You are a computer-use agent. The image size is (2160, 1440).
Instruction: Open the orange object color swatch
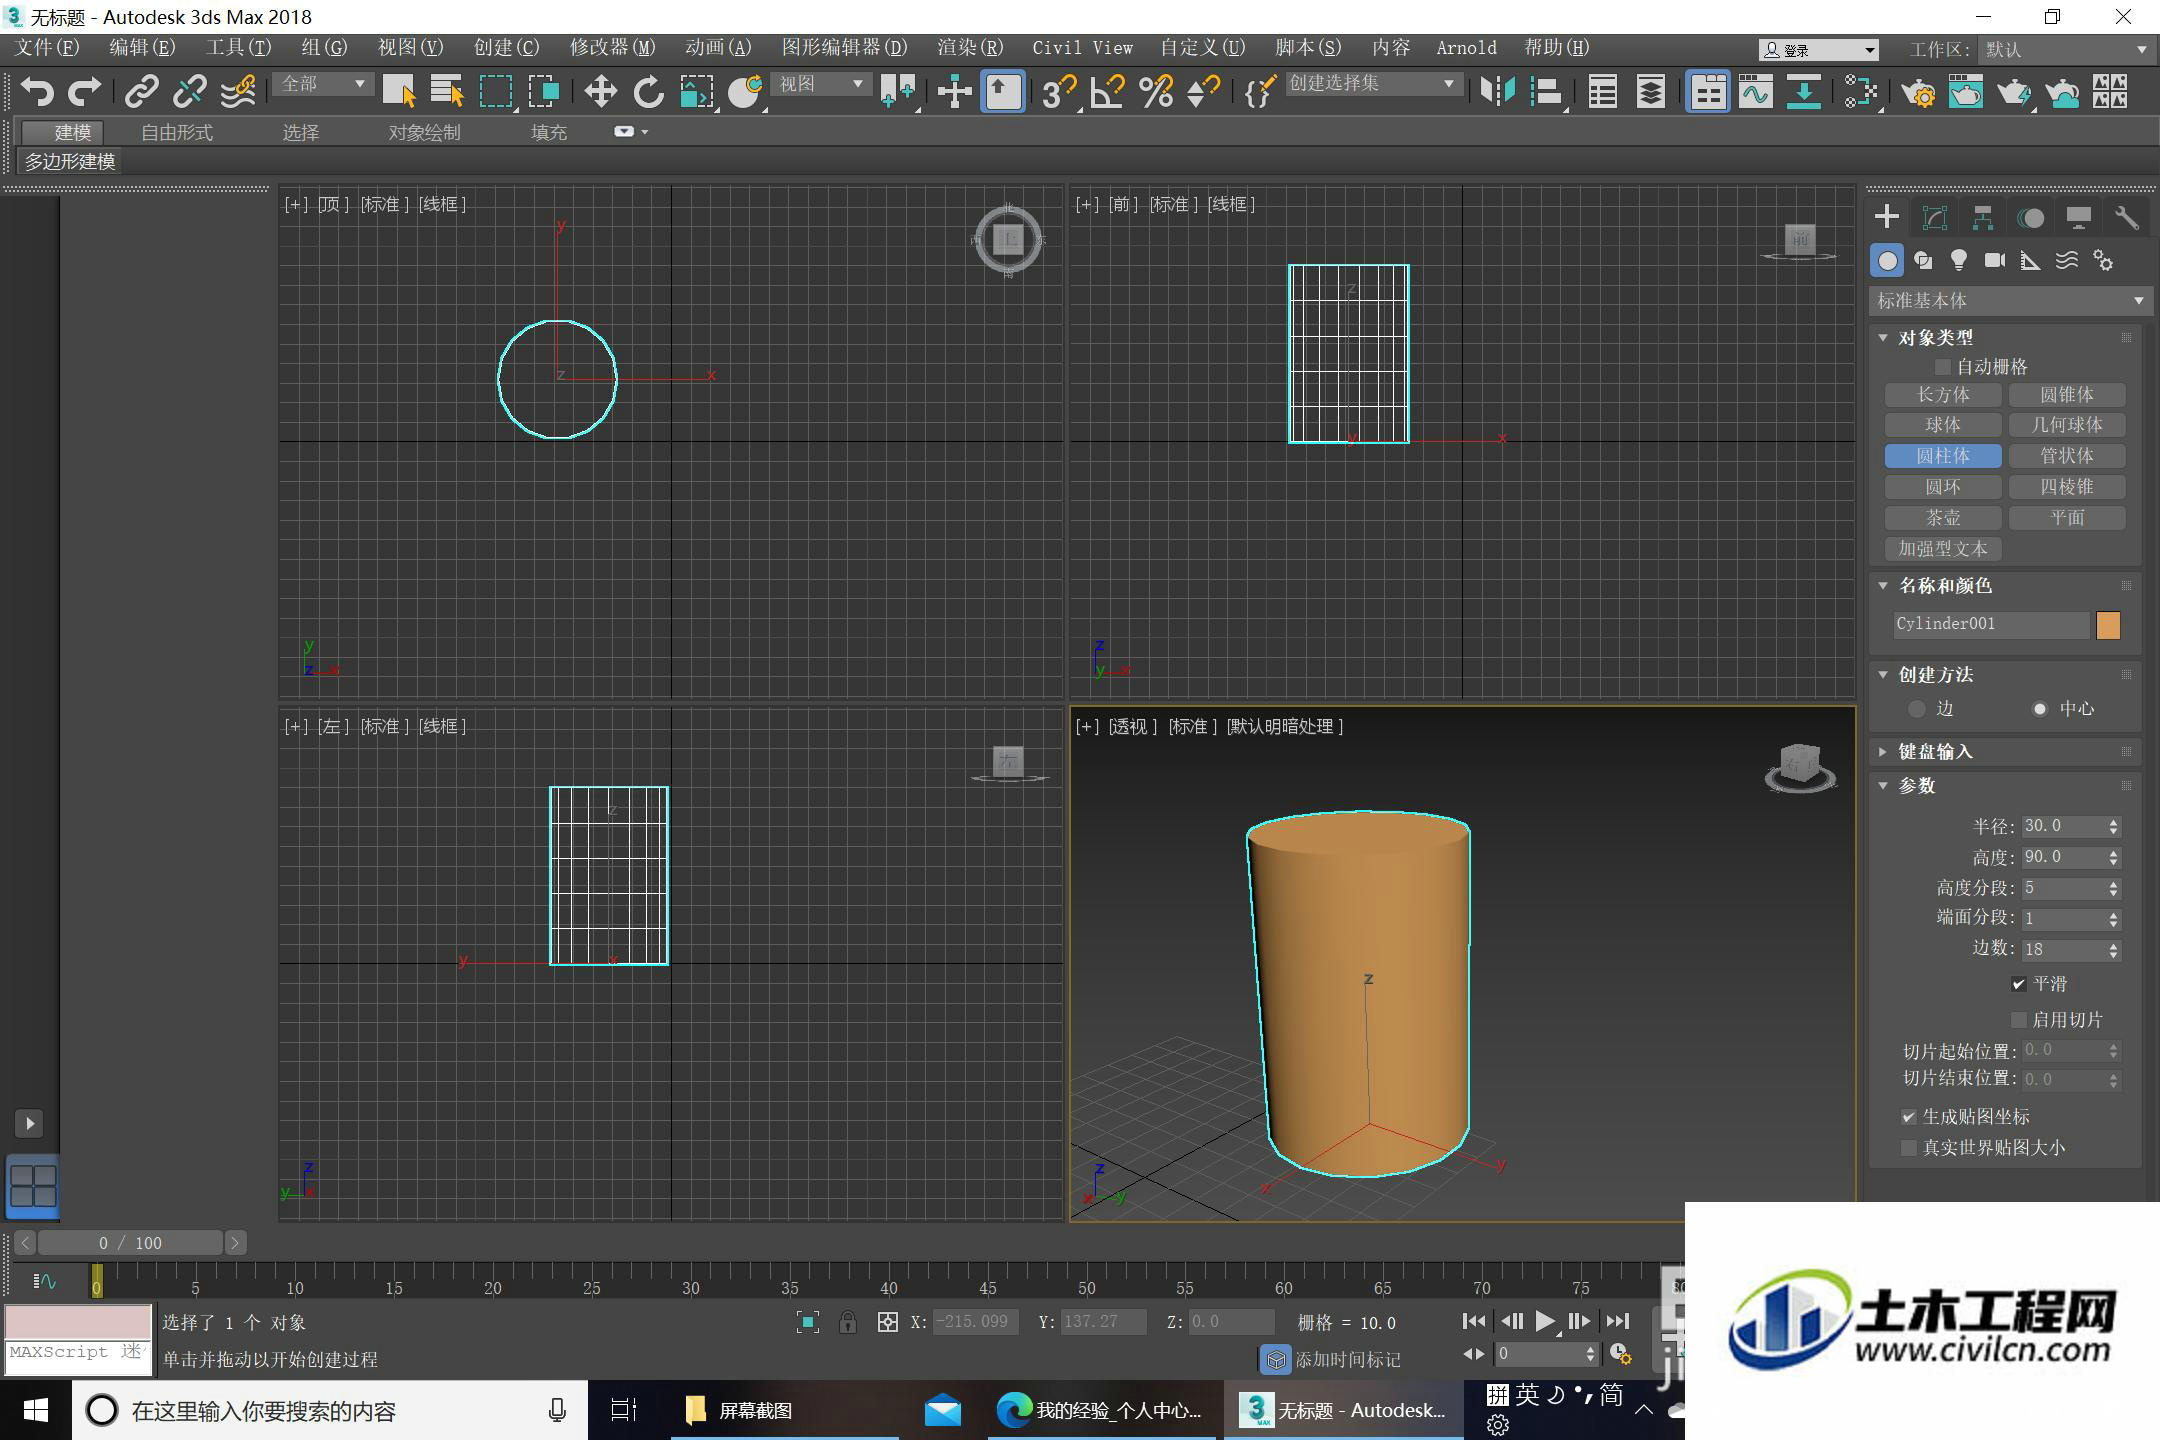pyautogui.click(x=2108, y=625)
